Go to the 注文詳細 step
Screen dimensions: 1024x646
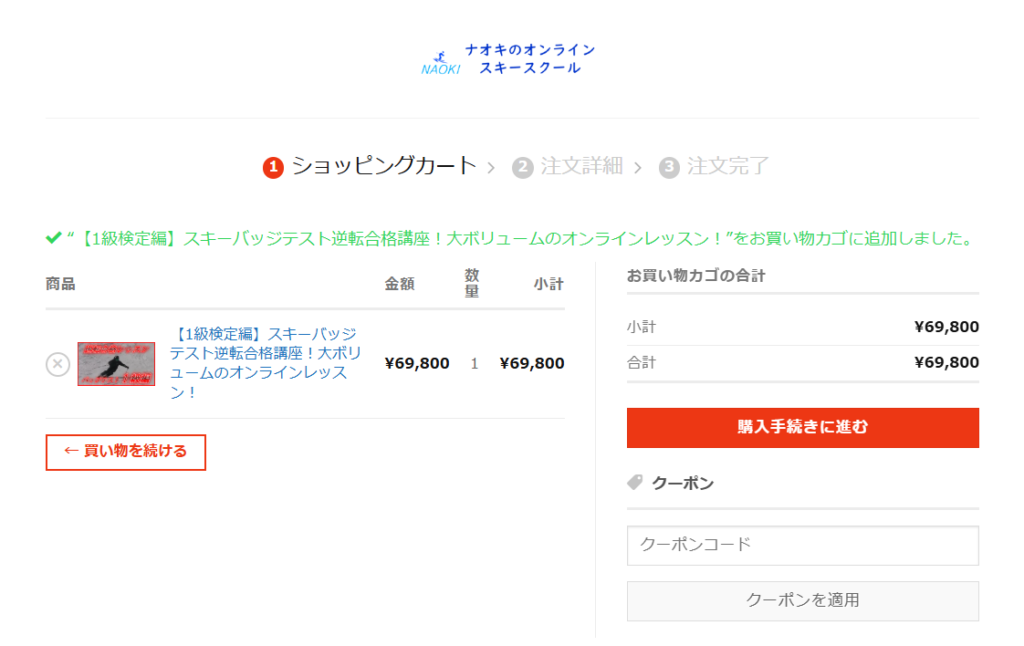click(582, 166)
